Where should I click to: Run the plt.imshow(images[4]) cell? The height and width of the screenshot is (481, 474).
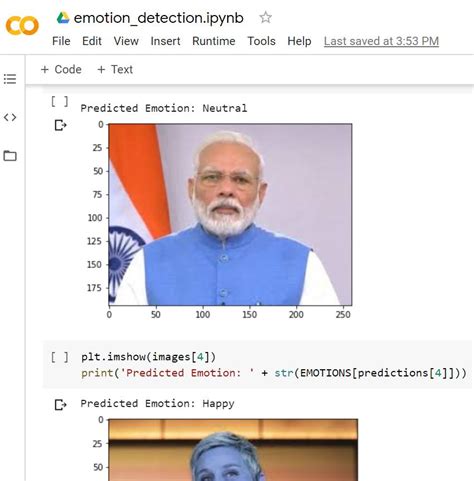coord(60,357)
